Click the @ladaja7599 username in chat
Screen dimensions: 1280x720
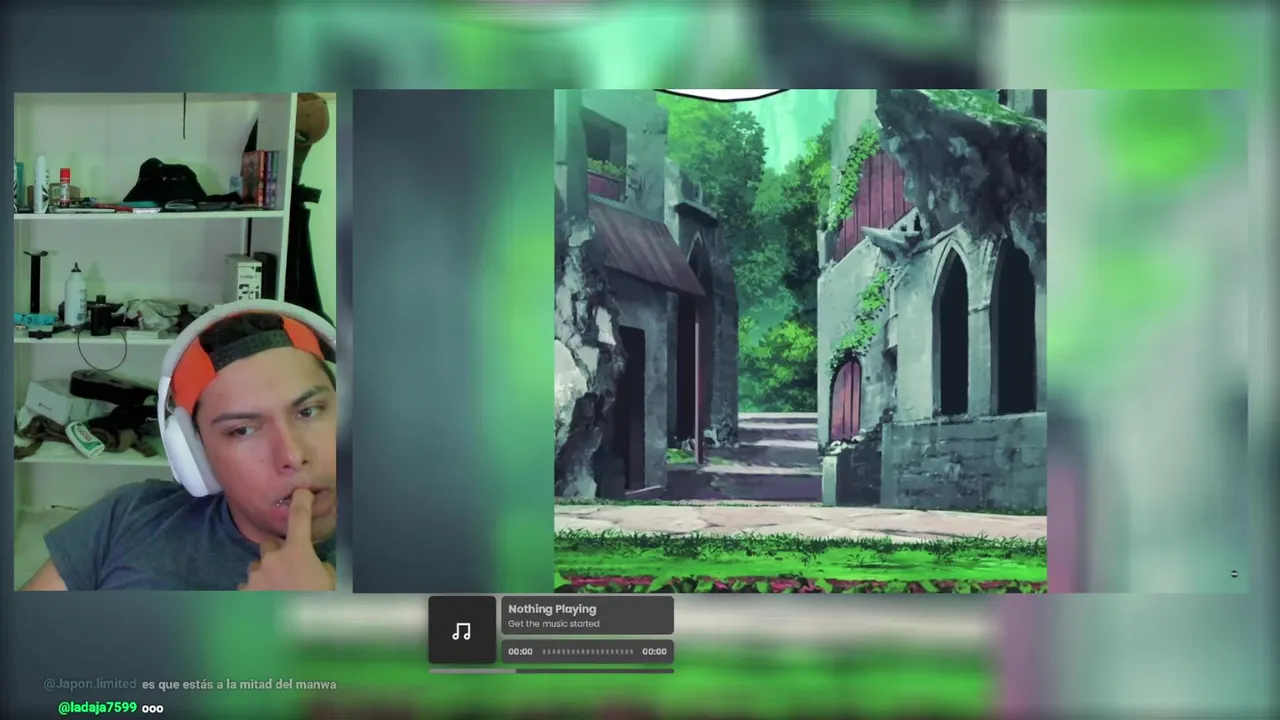click(97, 708)
